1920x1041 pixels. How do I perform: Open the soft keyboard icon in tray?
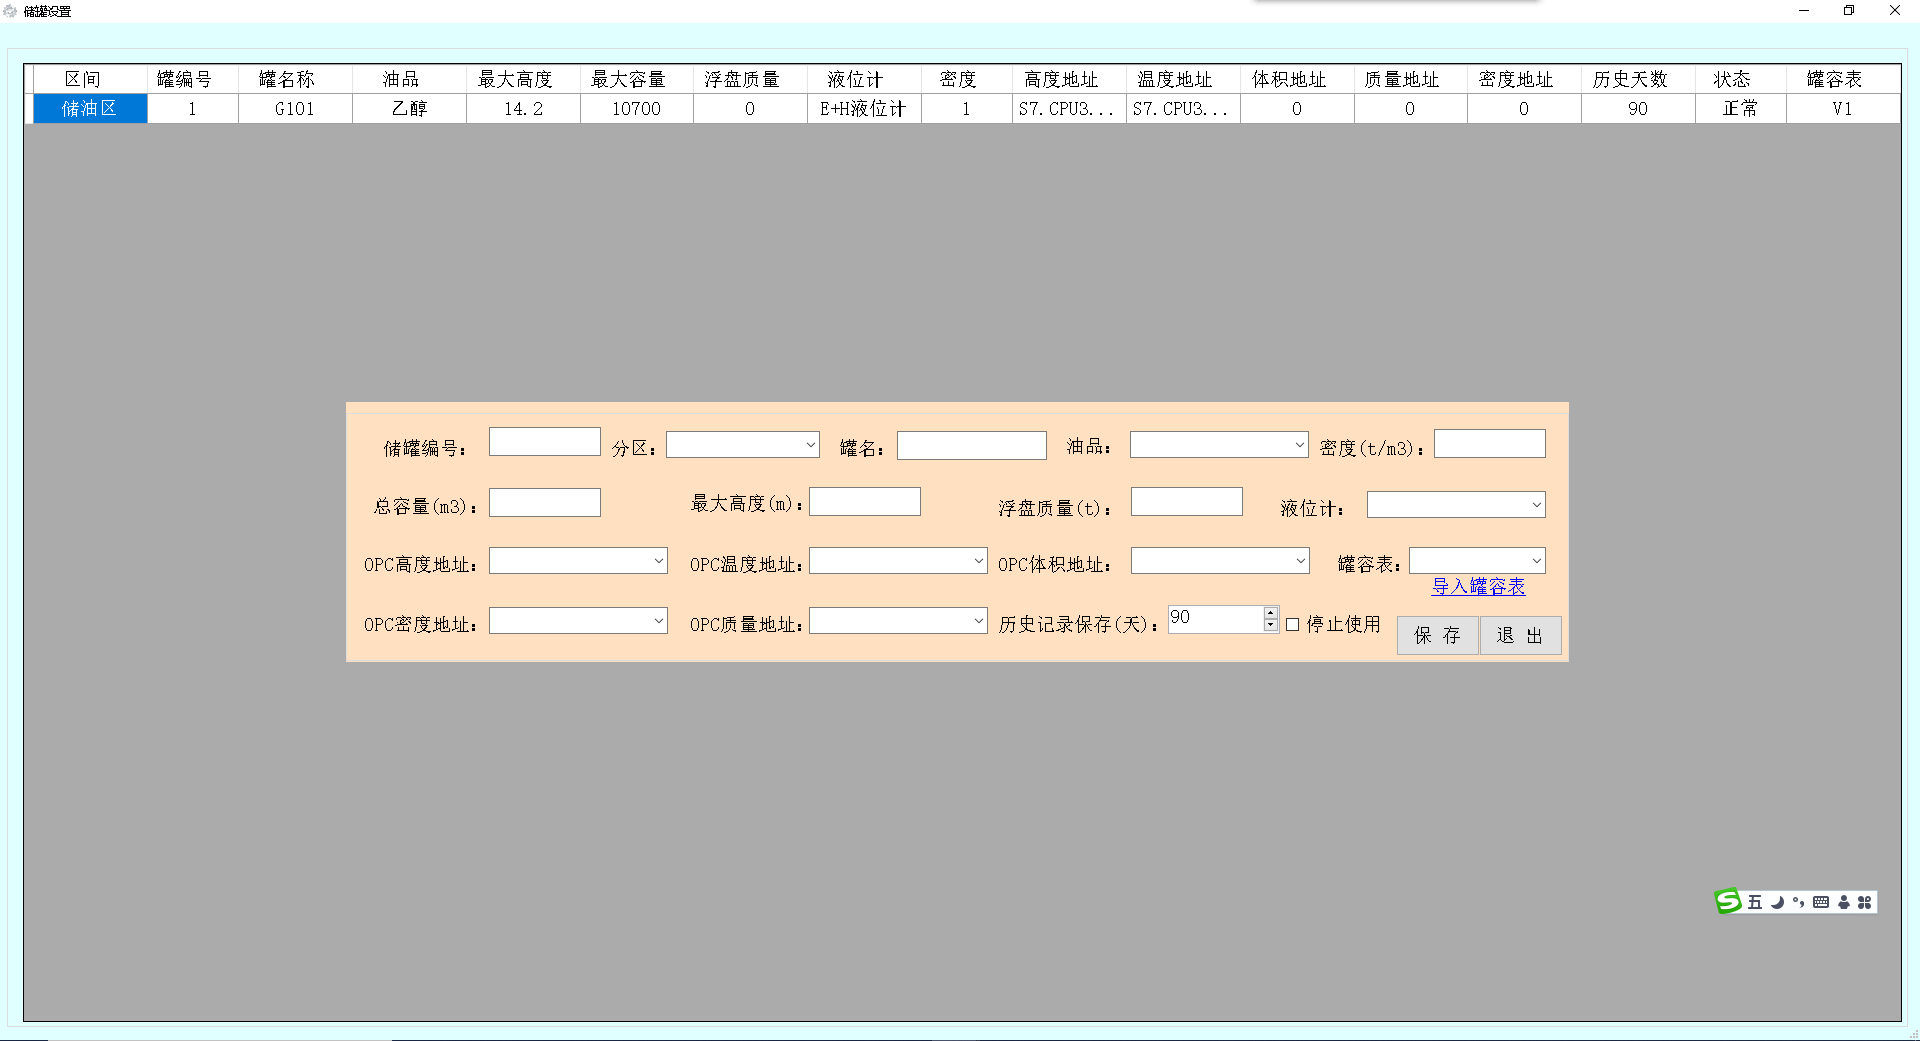click(1821, 902)
